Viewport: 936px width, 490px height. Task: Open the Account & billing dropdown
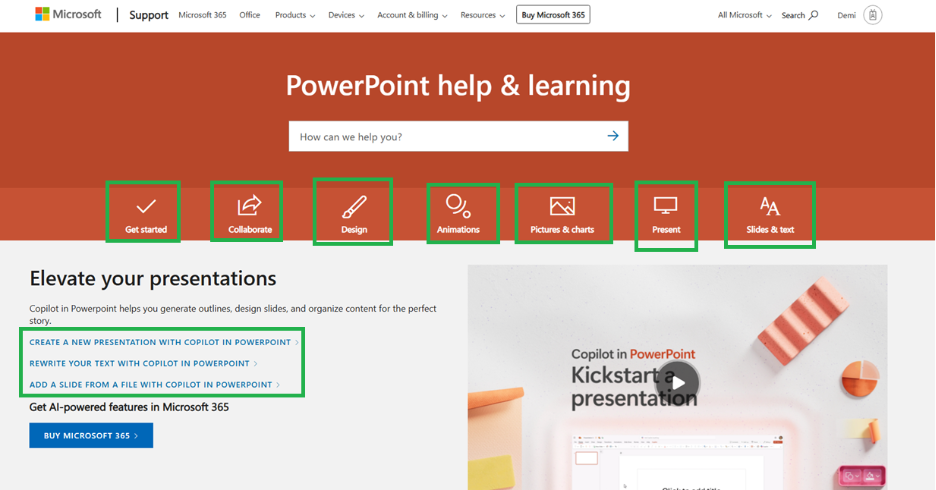coord(412,15)
